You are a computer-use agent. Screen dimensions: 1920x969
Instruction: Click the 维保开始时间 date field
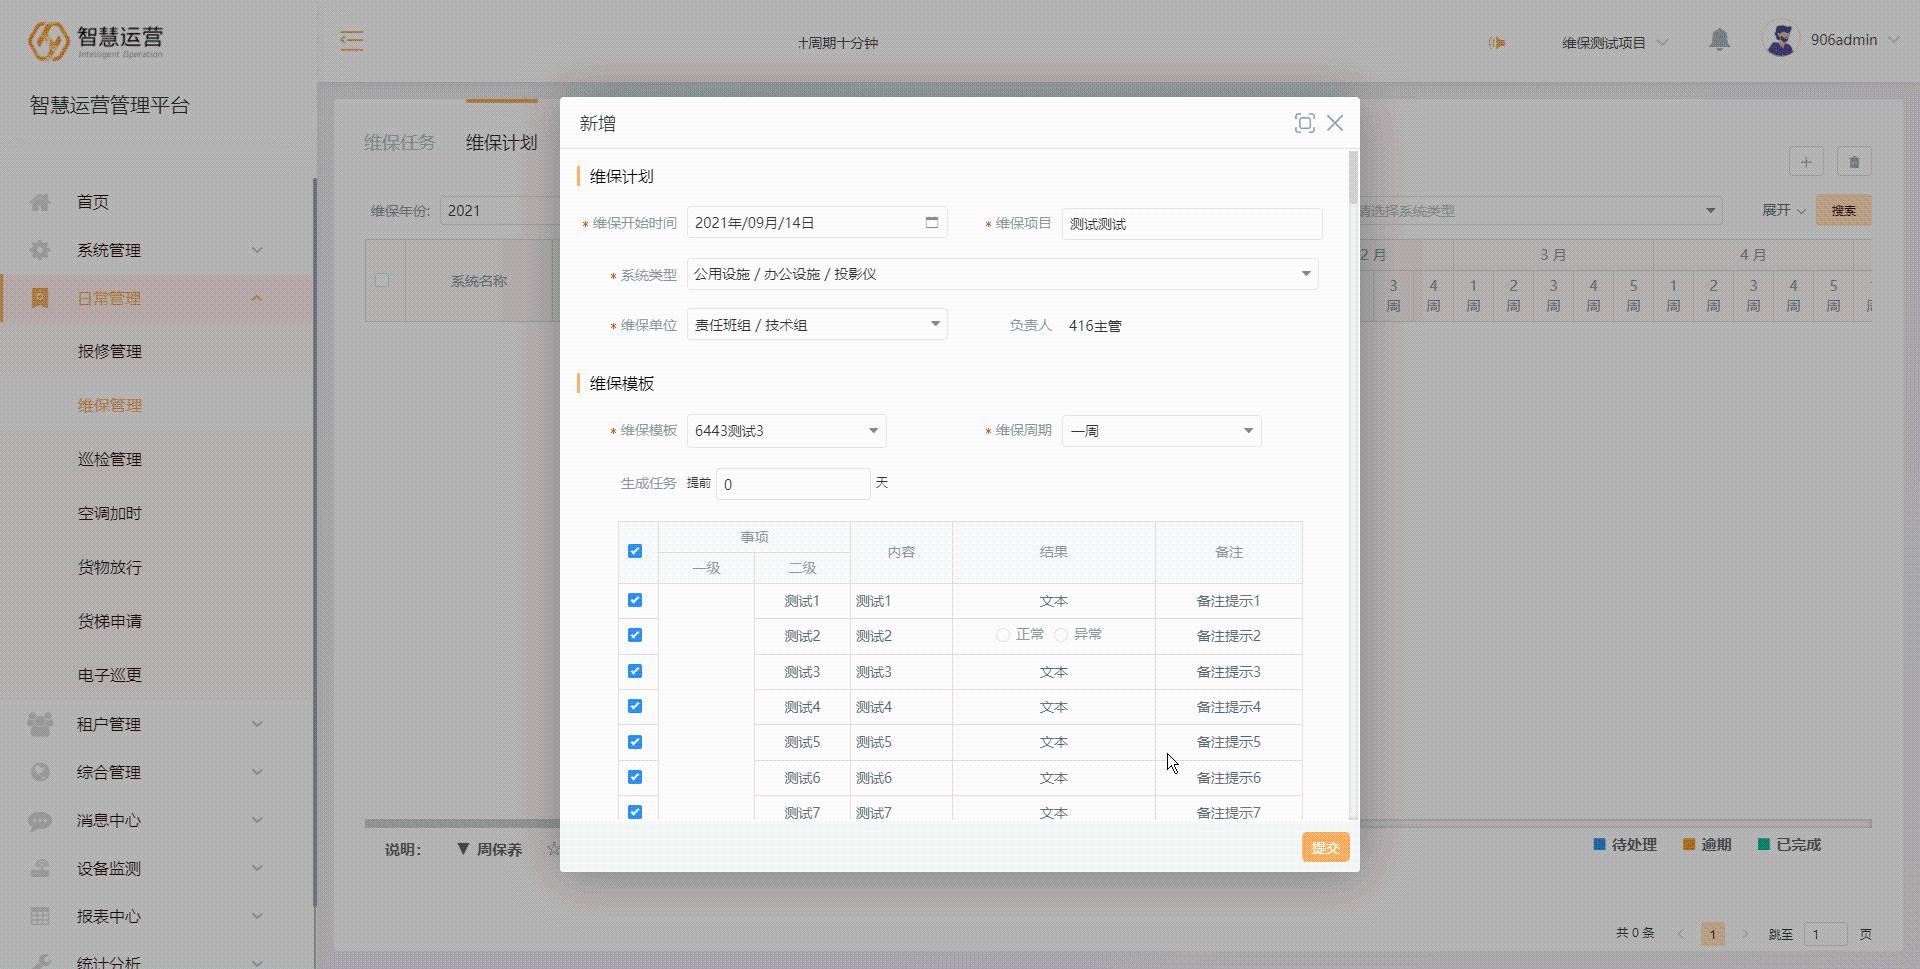coord(817,222)
